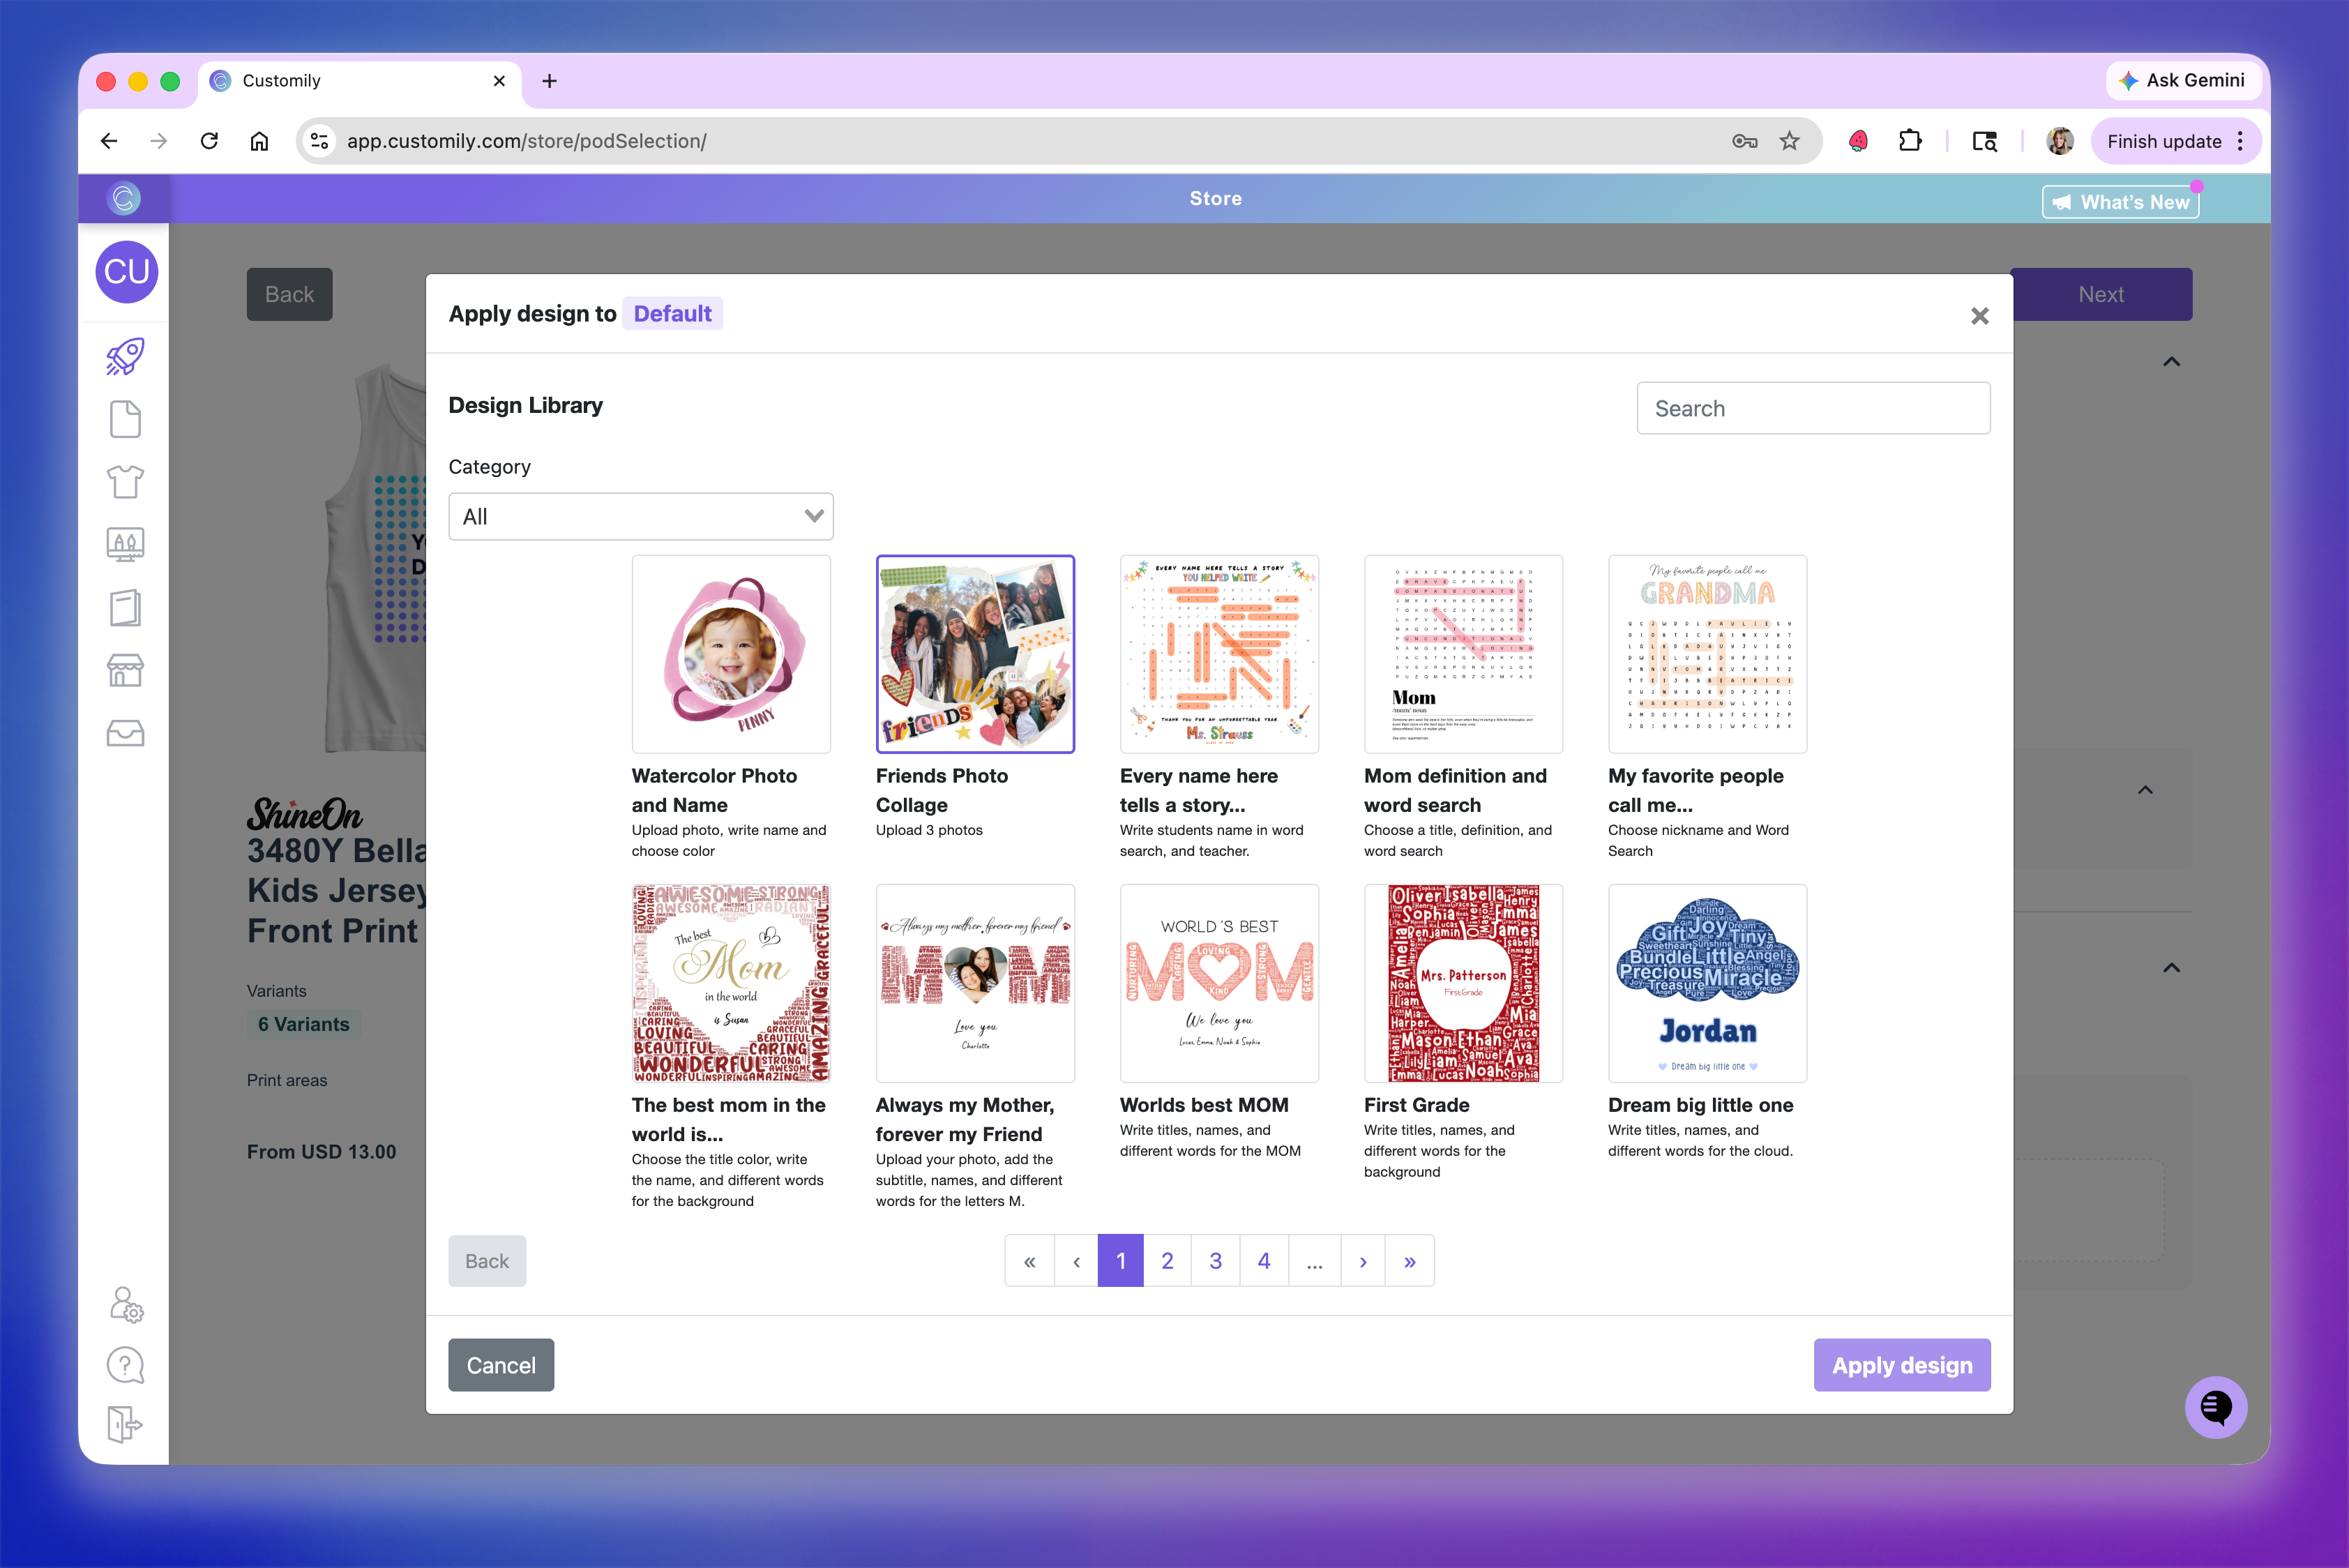
Task: Open the storefront icon in sidebar
Action: 125,670
